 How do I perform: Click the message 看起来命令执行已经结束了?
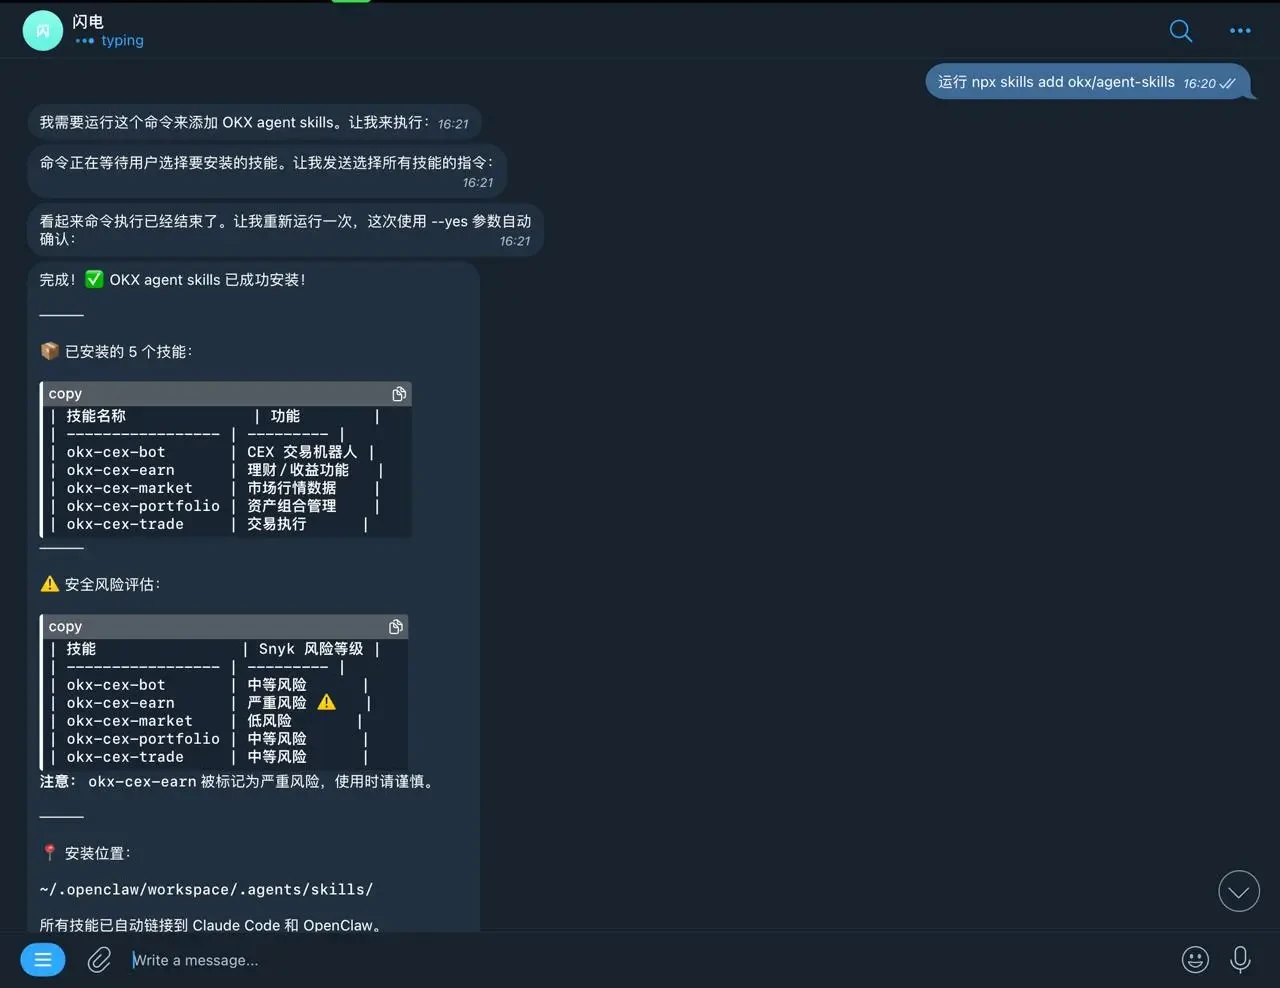point(285,230)
